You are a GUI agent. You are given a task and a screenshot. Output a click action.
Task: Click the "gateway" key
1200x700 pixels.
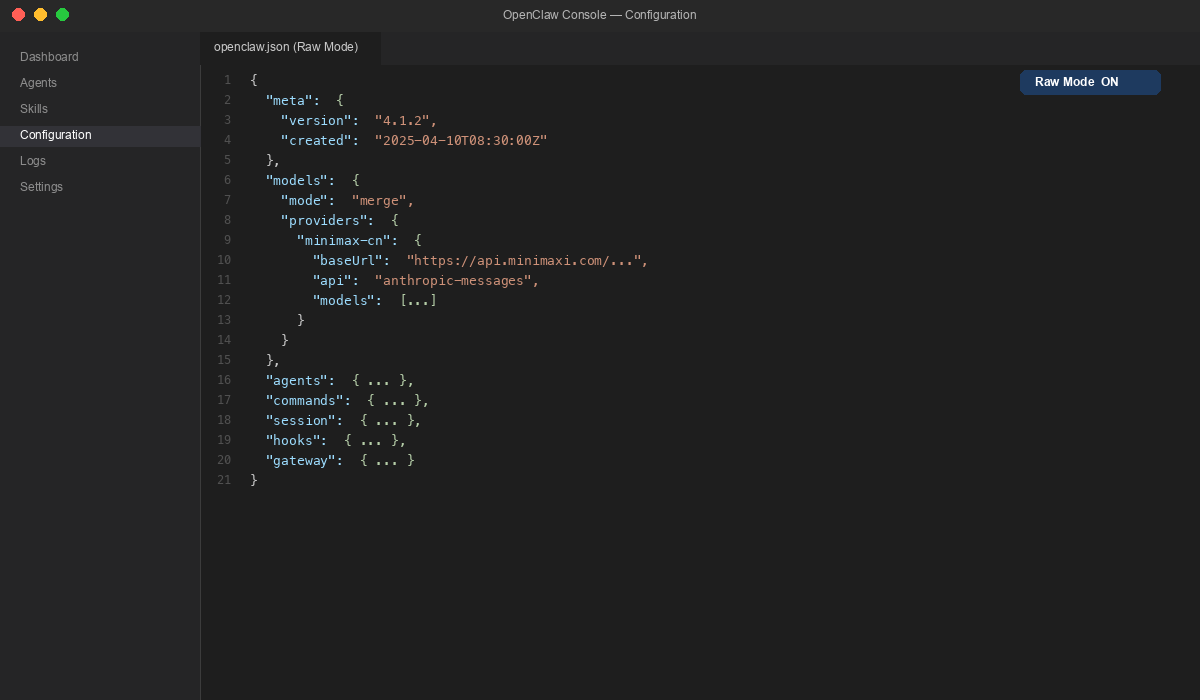tap(301, 460)
